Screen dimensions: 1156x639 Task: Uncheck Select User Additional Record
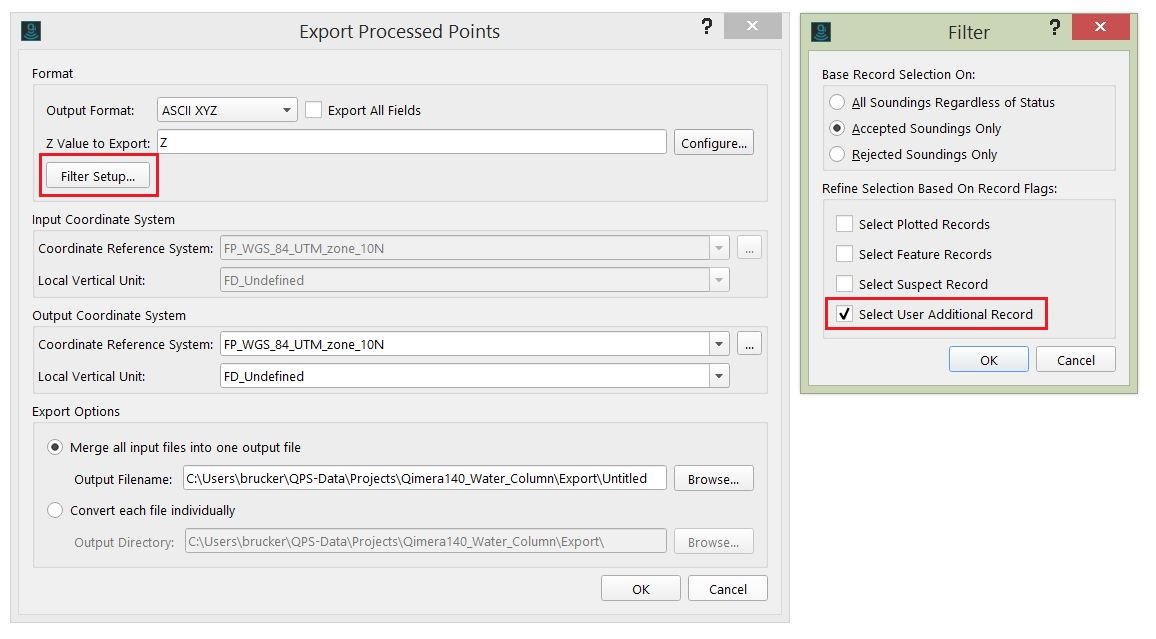point(845,314)
